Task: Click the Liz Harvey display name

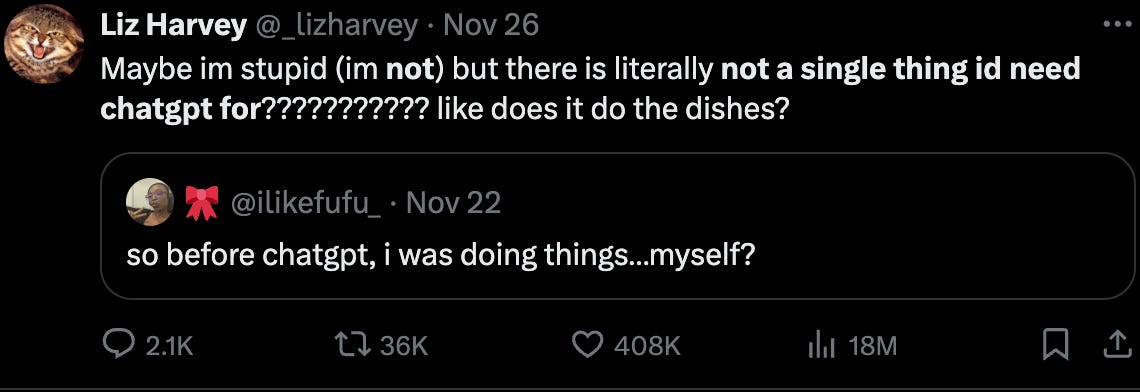Action: [x=173, y=26]
